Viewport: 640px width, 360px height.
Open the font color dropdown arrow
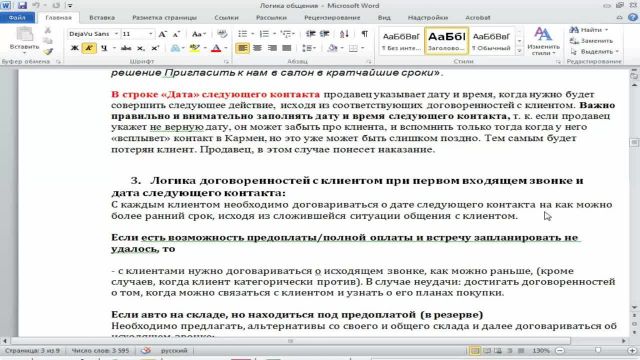tap(226, 48)
